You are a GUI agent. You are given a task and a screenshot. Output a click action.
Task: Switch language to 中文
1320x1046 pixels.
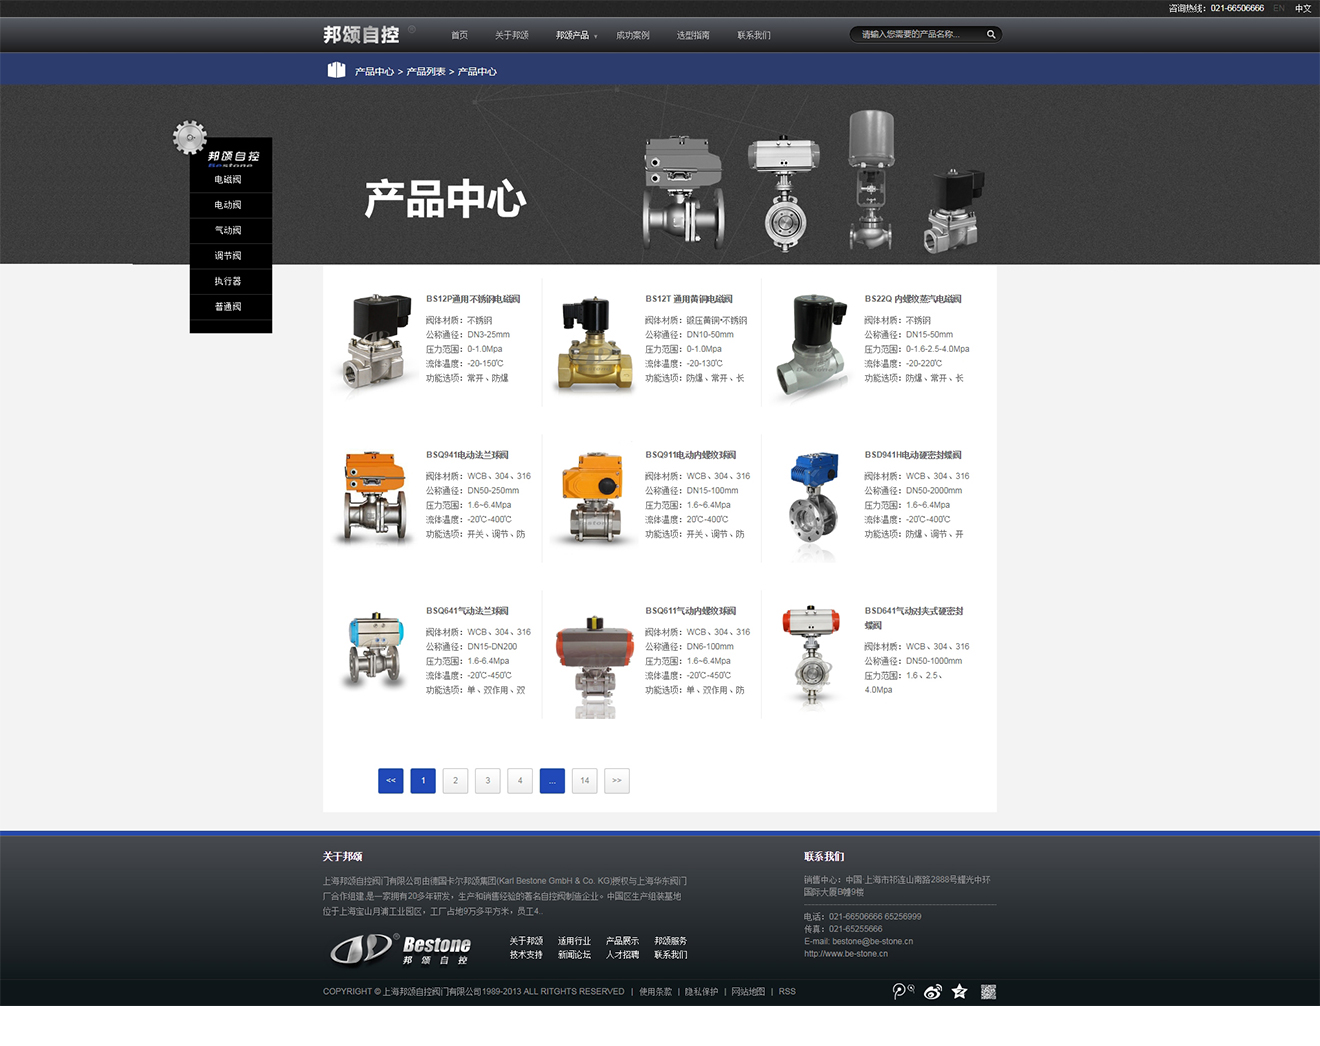pos(1302,8)
